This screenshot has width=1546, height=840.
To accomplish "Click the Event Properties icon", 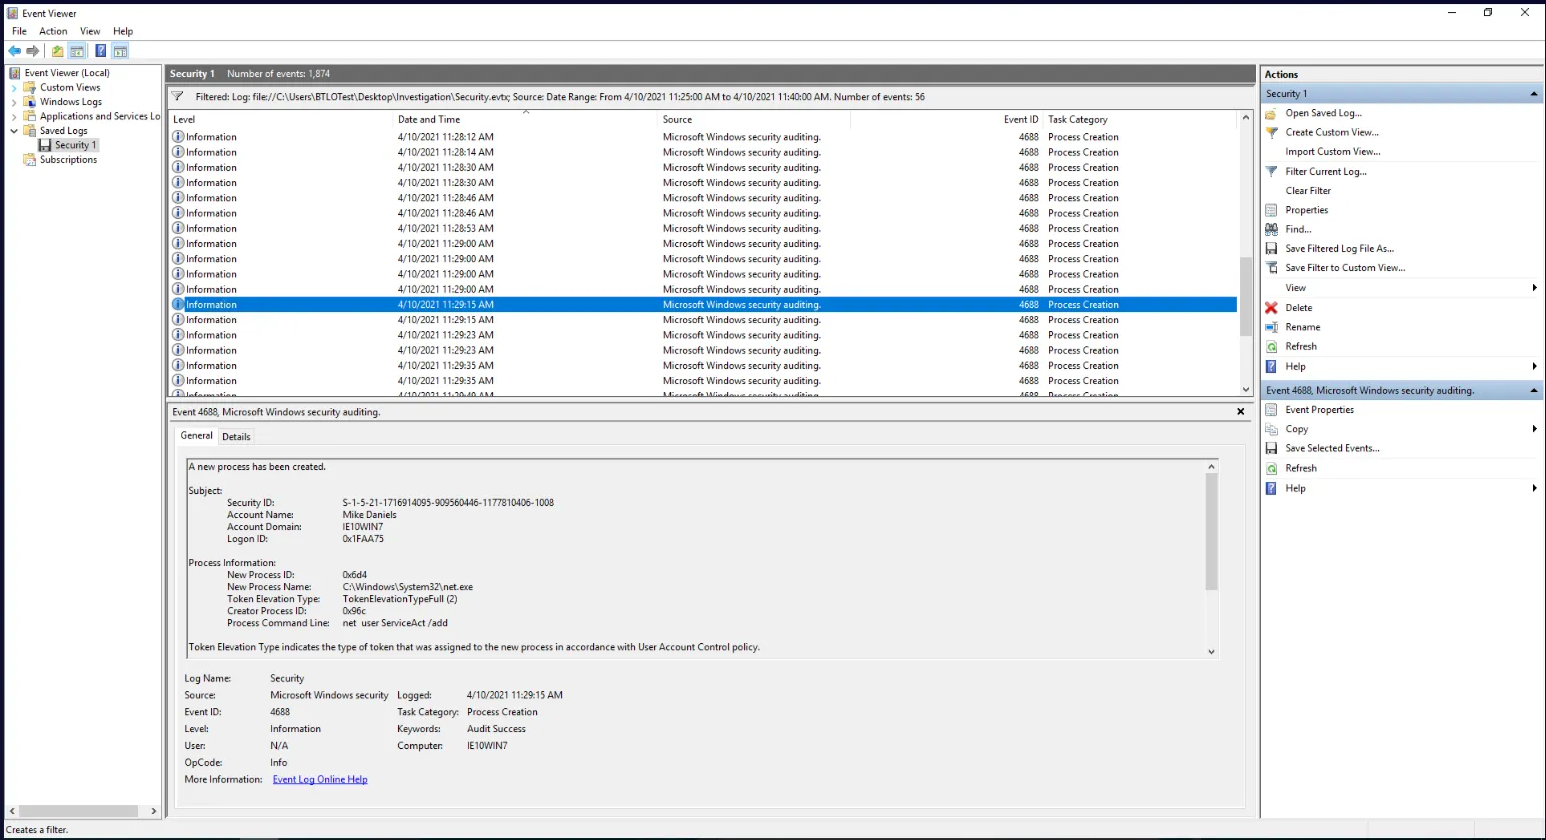I will (x=1271, y=410).
